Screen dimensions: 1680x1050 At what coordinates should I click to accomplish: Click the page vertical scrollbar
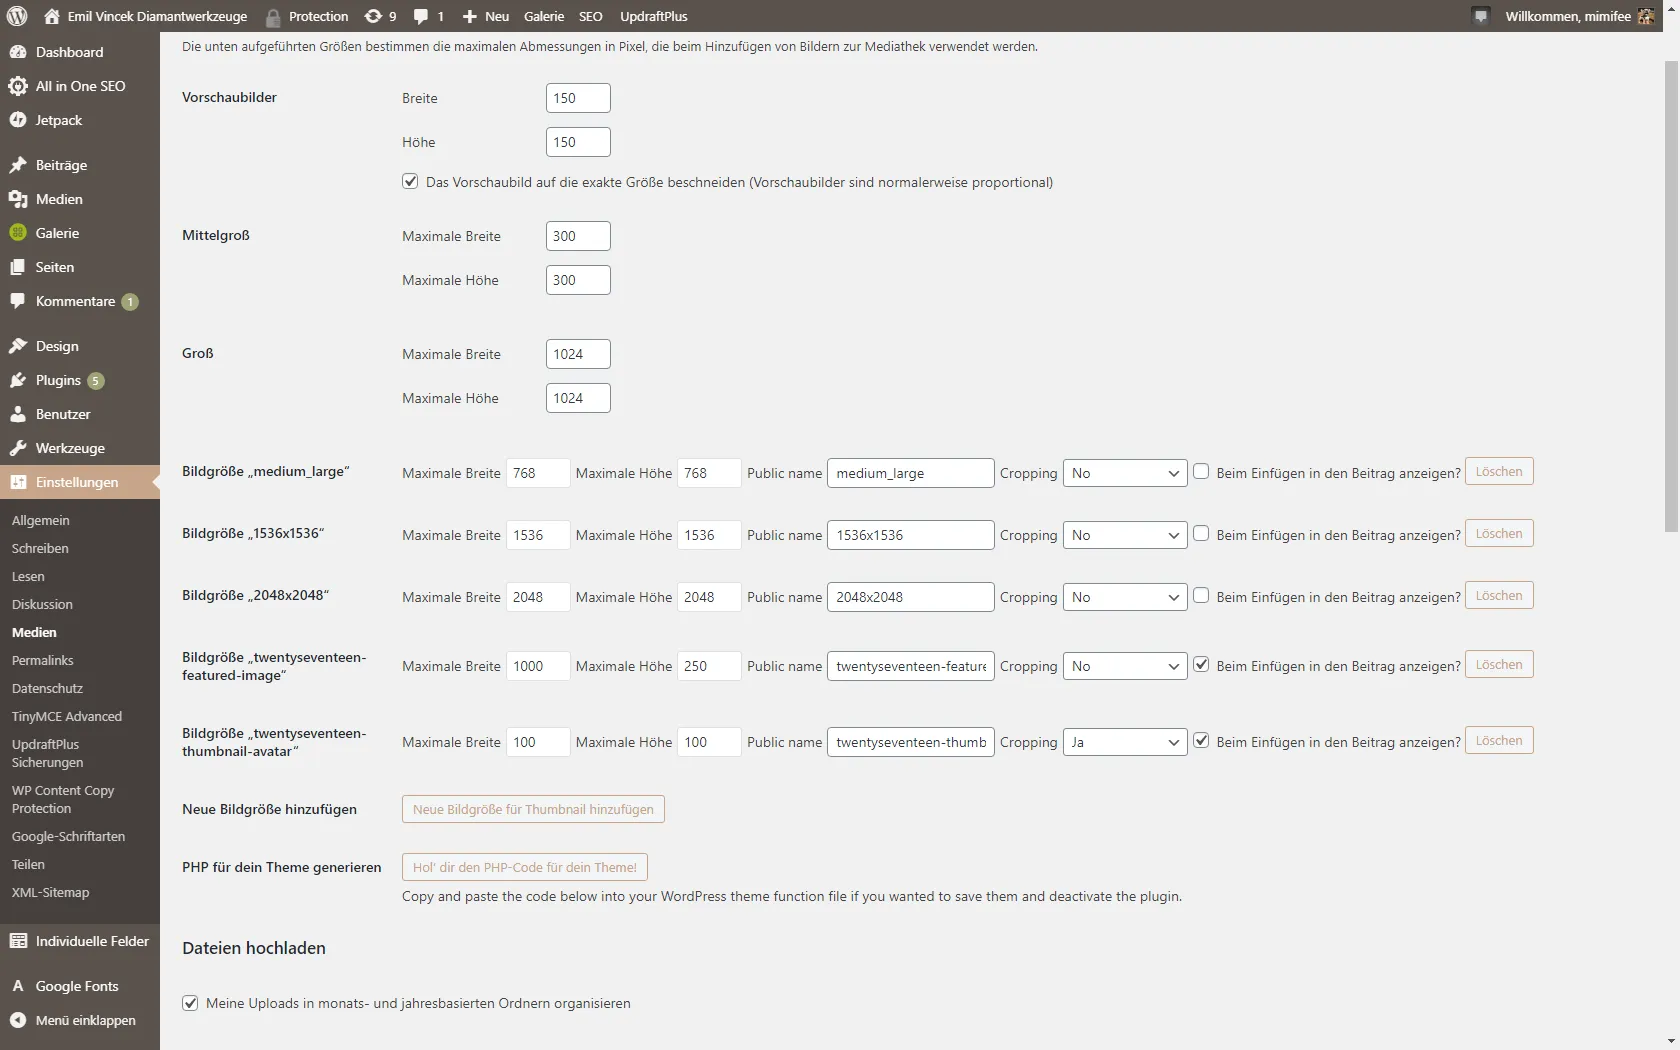[x=1672, y=296]
